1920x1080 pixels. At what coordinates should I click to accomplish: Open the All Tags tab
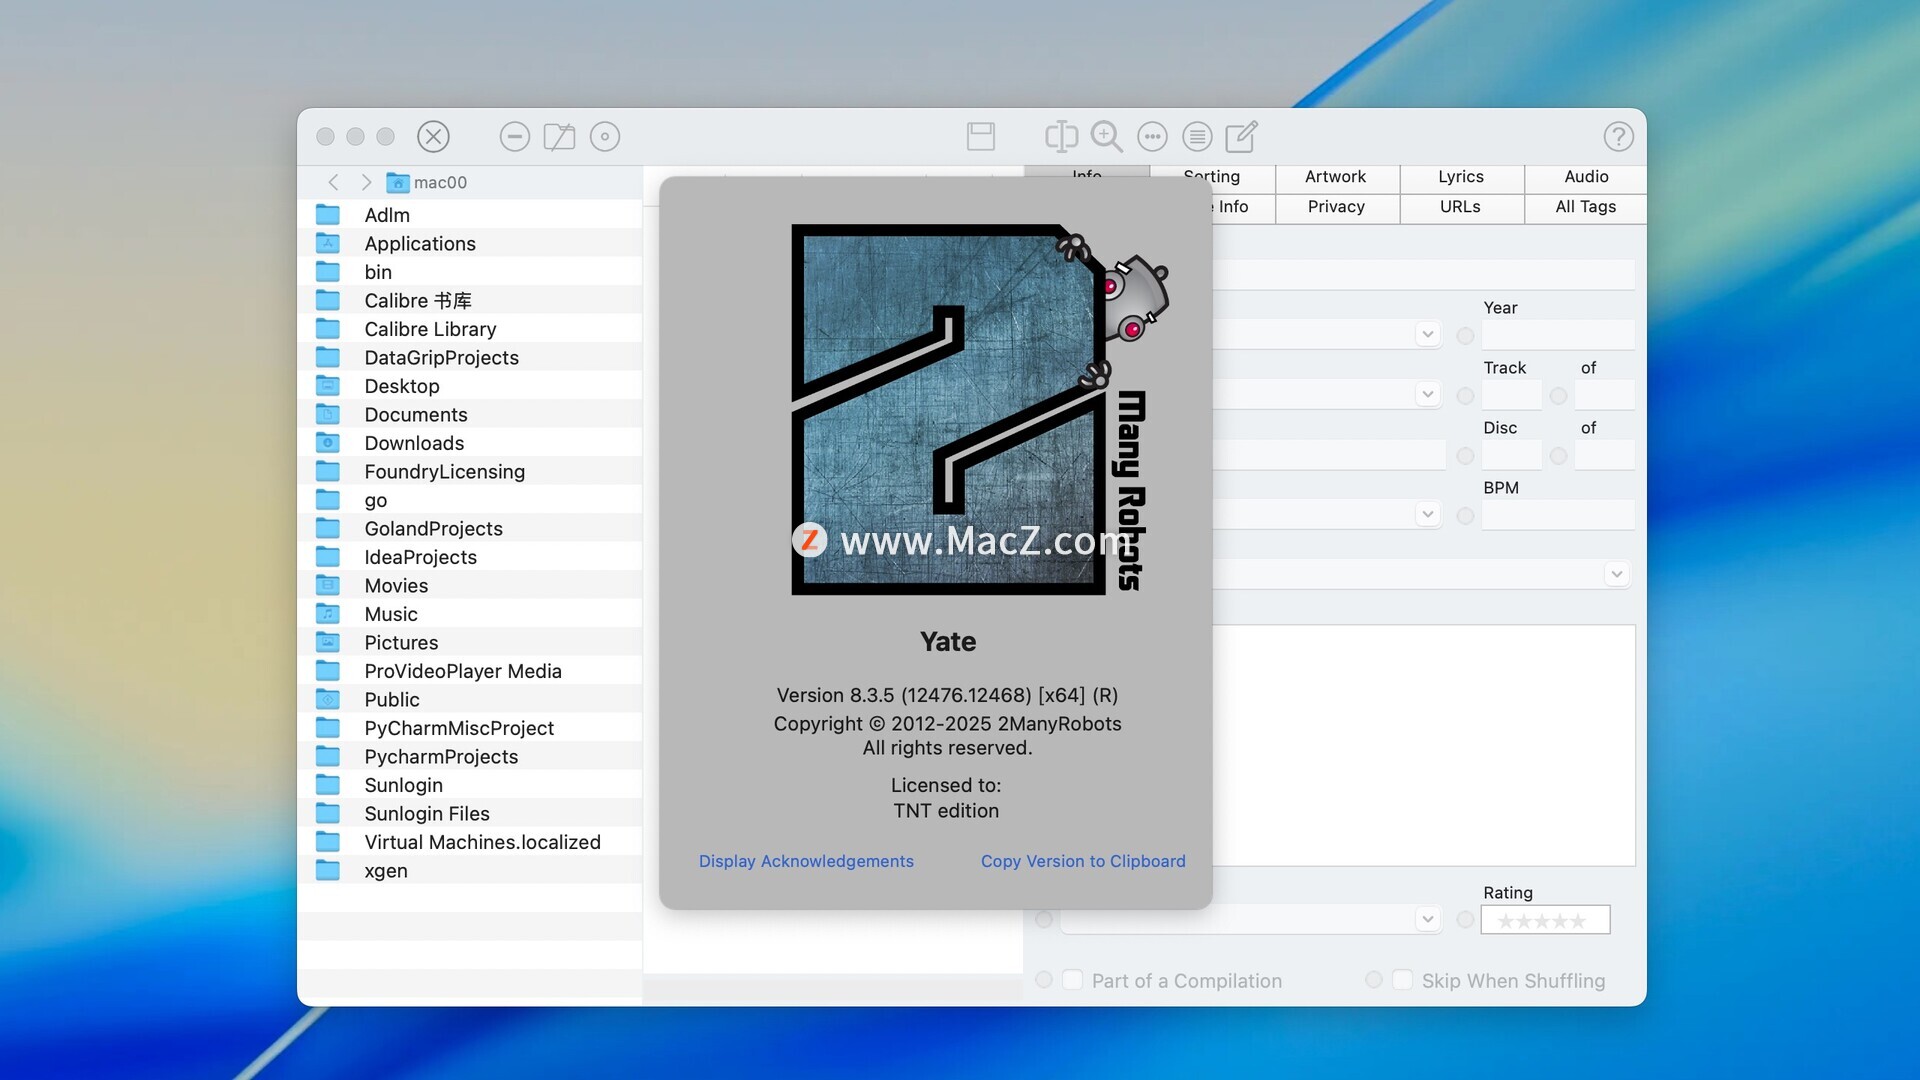(1585, 207)
